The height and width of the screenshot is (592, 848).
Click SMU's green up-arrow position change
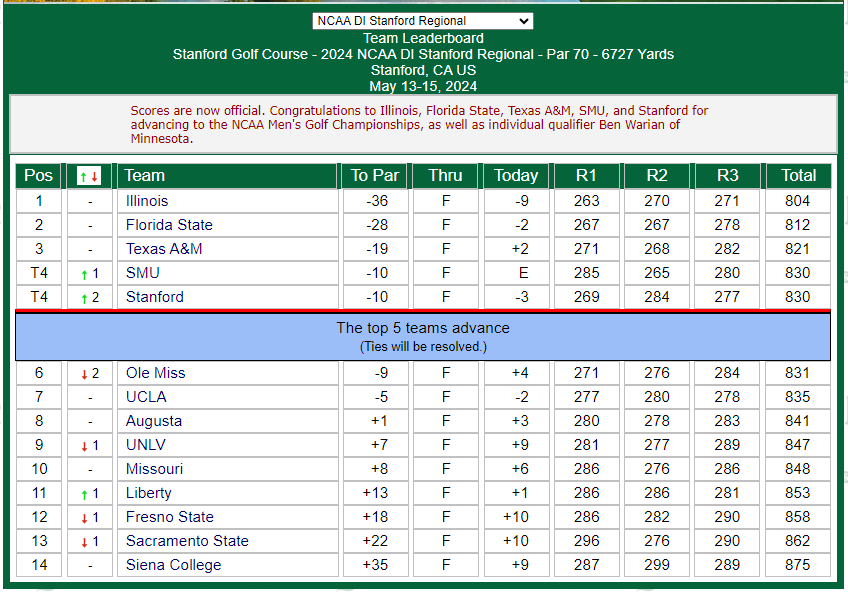[84, 274]
